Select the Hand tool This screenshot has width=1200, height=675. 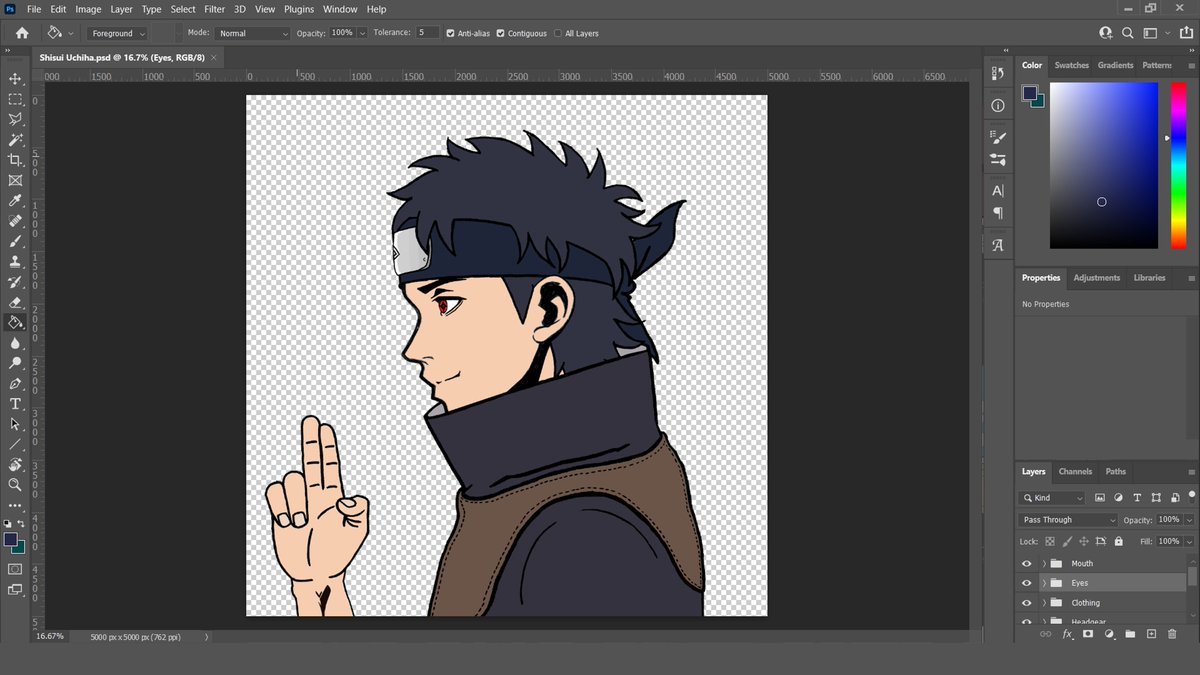tap(15, 465)
